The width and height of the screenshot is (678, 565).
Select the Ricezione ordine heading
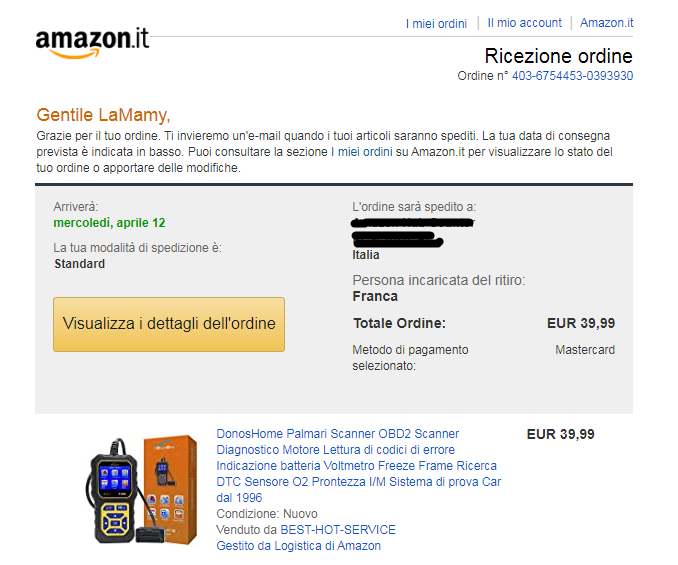pyautogui.click(x=558, y=56)
